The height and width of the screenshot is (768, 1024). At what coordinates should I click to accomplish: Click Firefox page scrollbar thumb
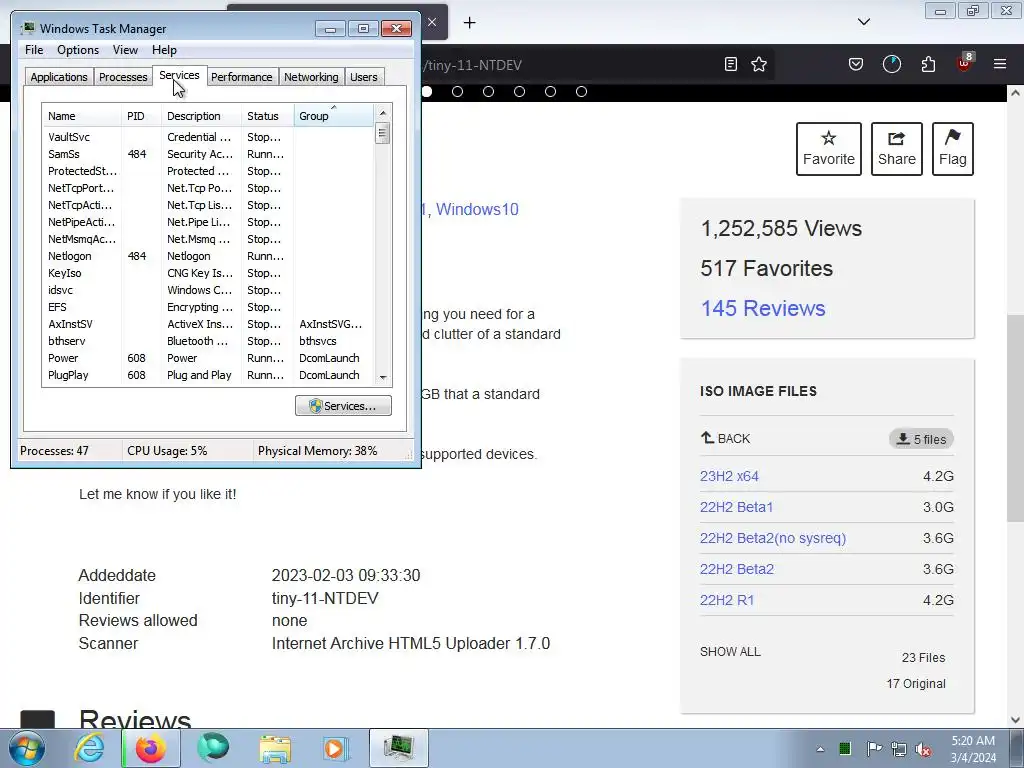1015,418
